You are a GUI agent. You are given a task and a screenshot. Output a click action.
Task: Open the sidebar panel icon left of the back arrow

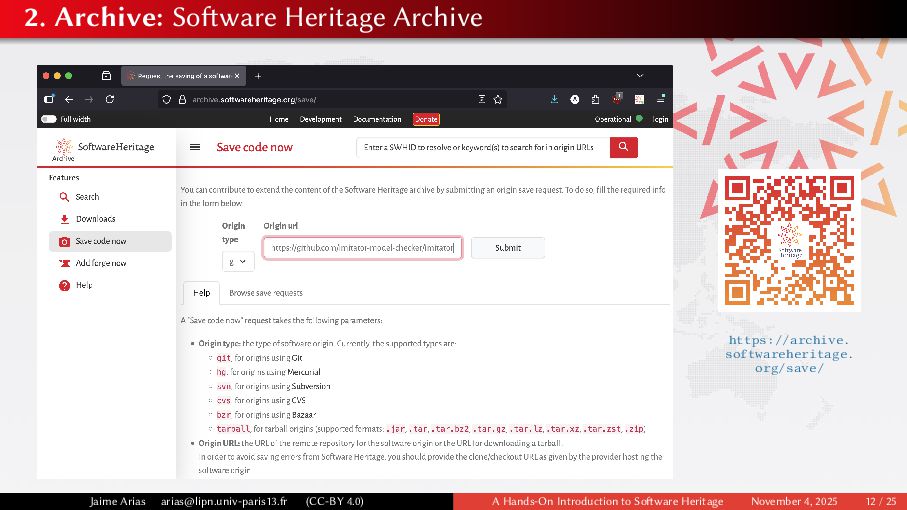pyautogui.click(x=49, y=99)
